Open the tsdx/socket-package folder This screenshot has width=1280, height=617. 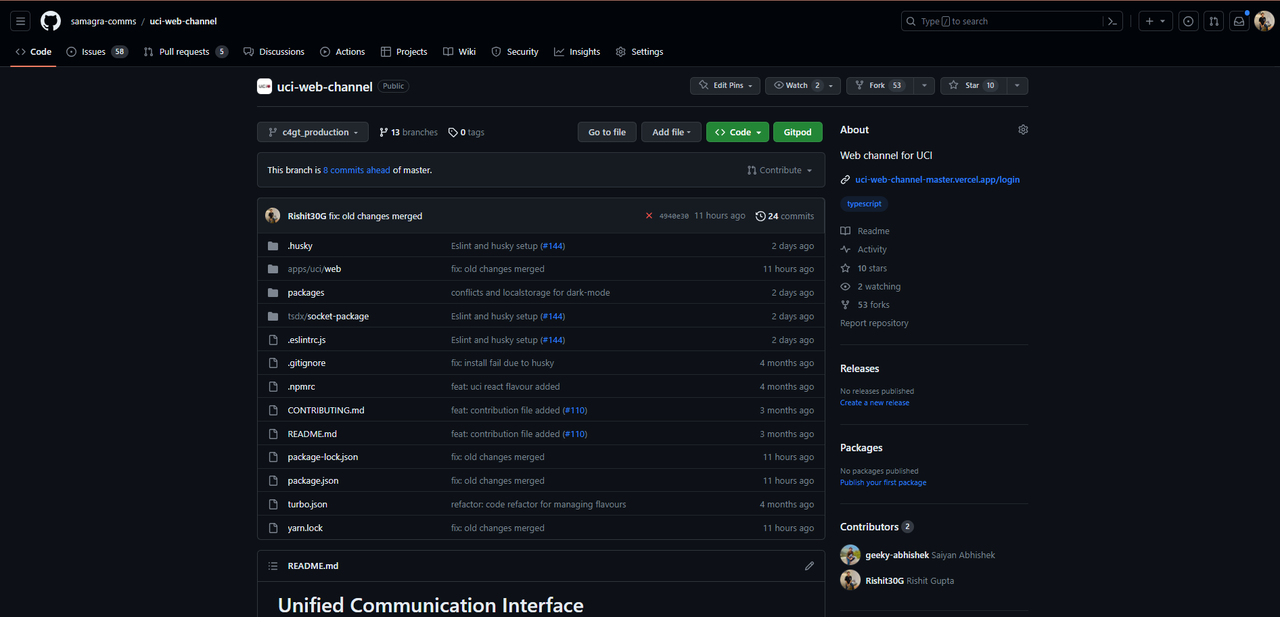(x=328, y=316)
